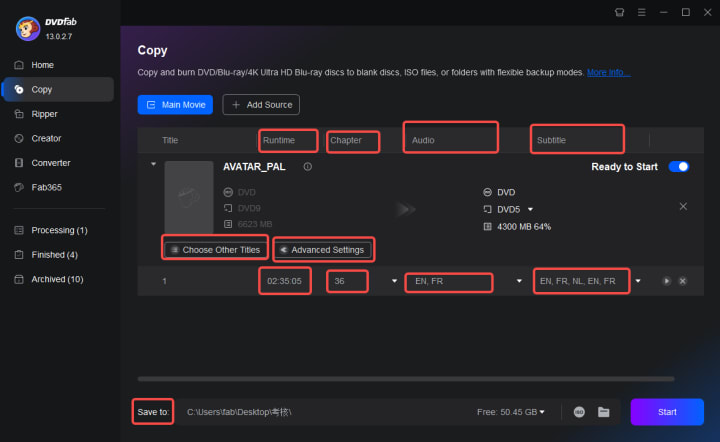
Task: Click the chapter count 36
Action: pyautogui.click(x=339, y=281)
